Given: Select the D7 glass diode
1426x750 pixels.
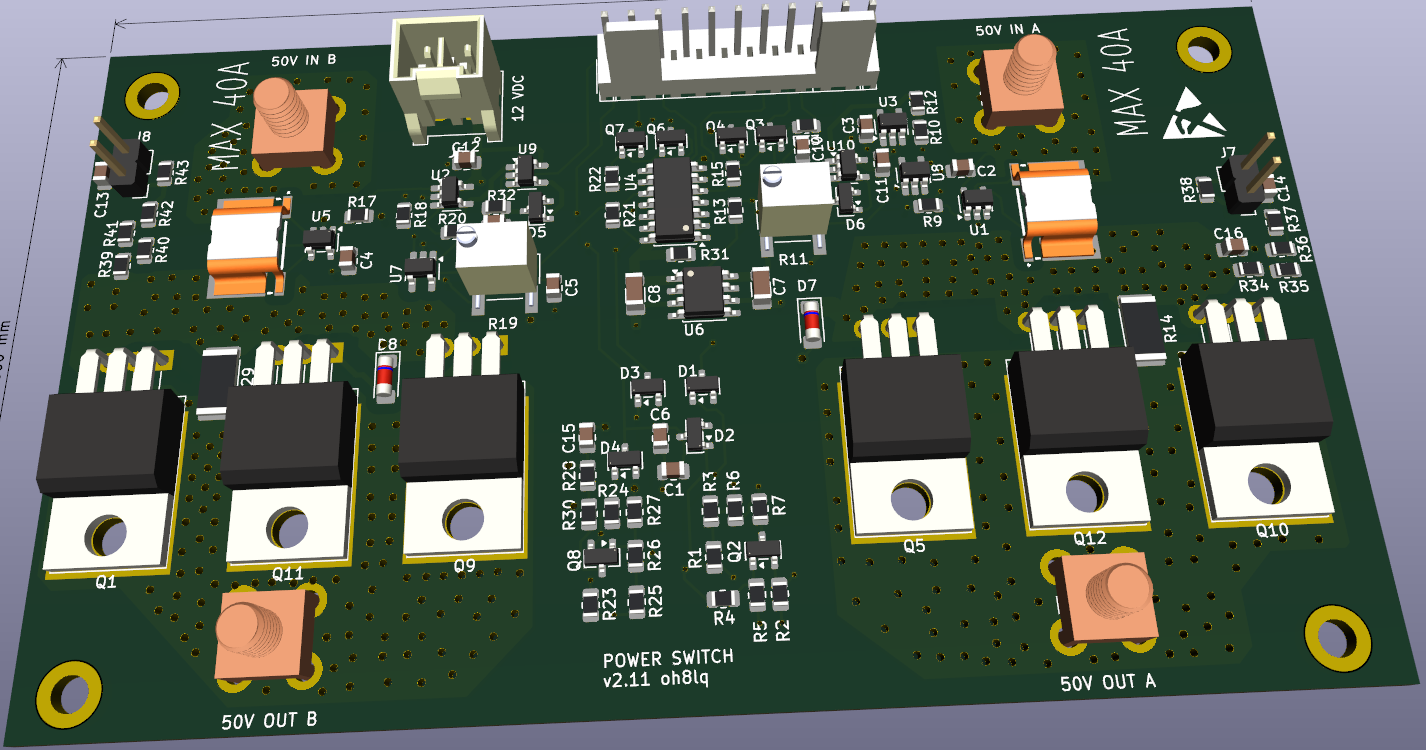Looking at the screenshot, I should point(811,322).
